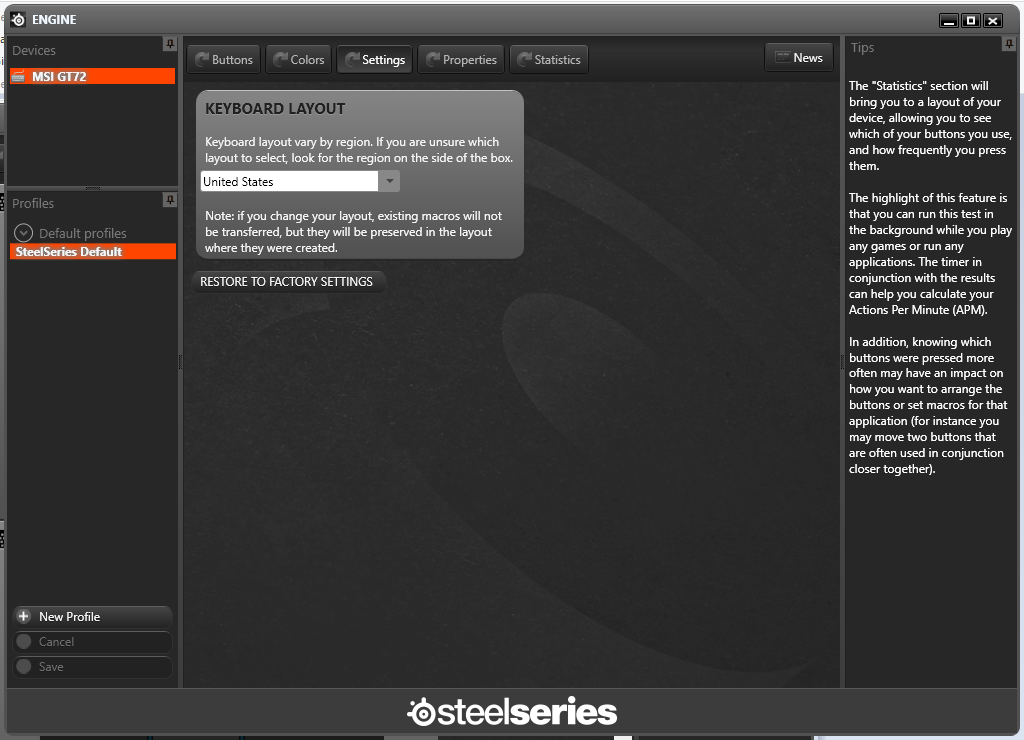1024x740 pixels.
Task: View the Statistics tab
Action: click(549, 59)
